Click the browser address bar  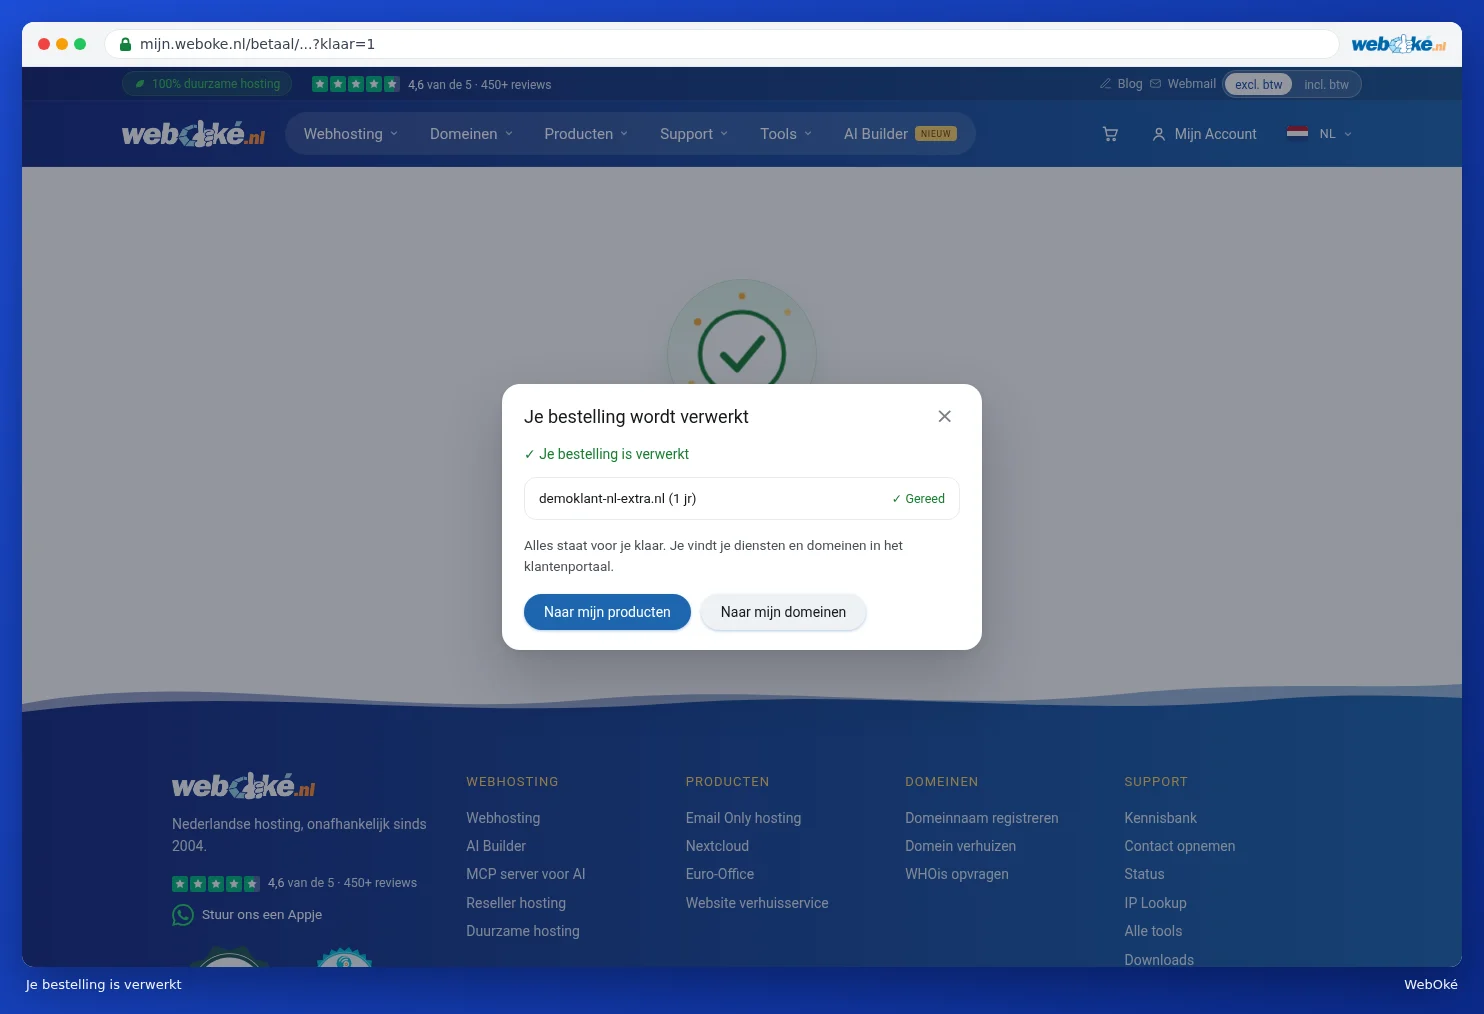tap(721, 44)
